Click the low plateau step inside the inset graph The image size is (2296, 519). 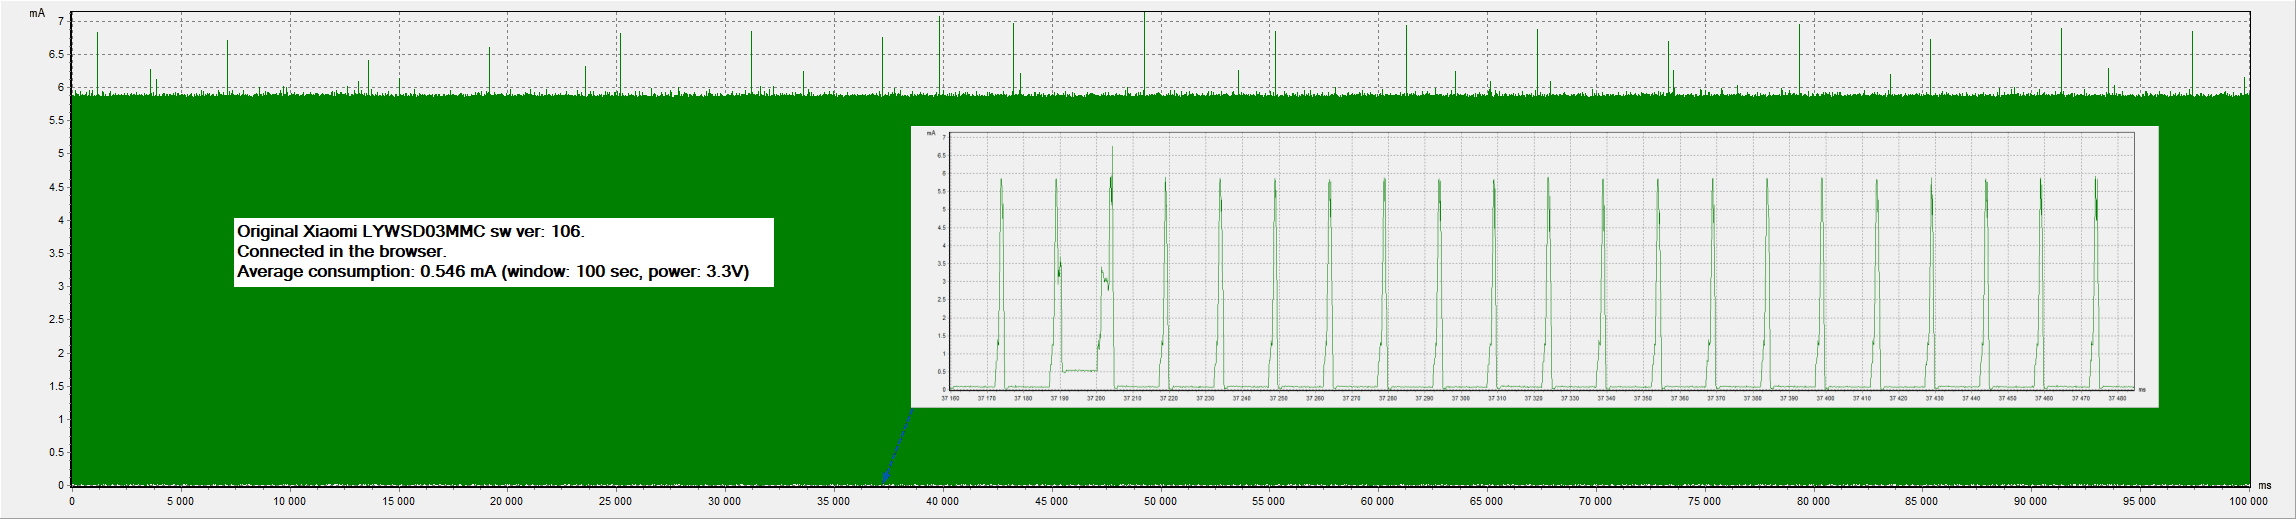(x=1080, y=371)
